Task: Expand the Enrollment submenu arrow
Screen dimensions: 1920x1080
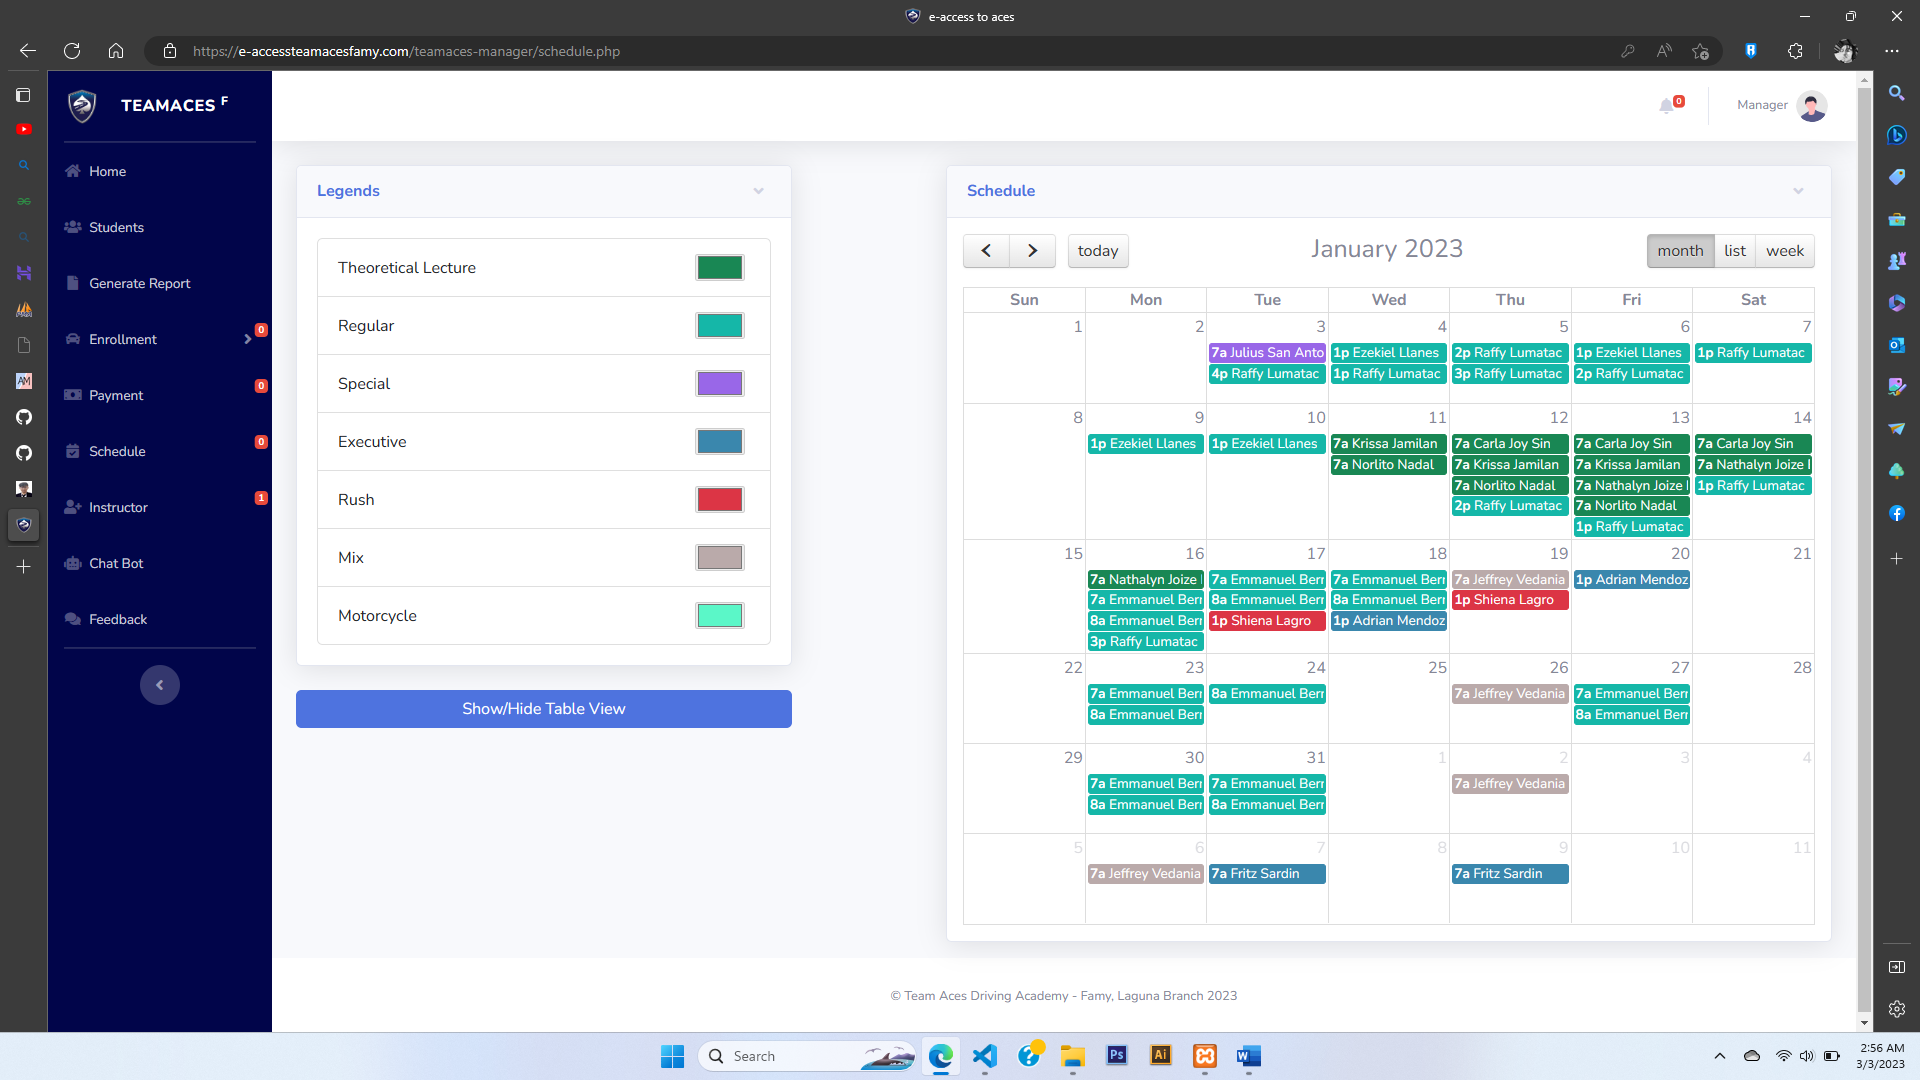Action: point(248,339)
